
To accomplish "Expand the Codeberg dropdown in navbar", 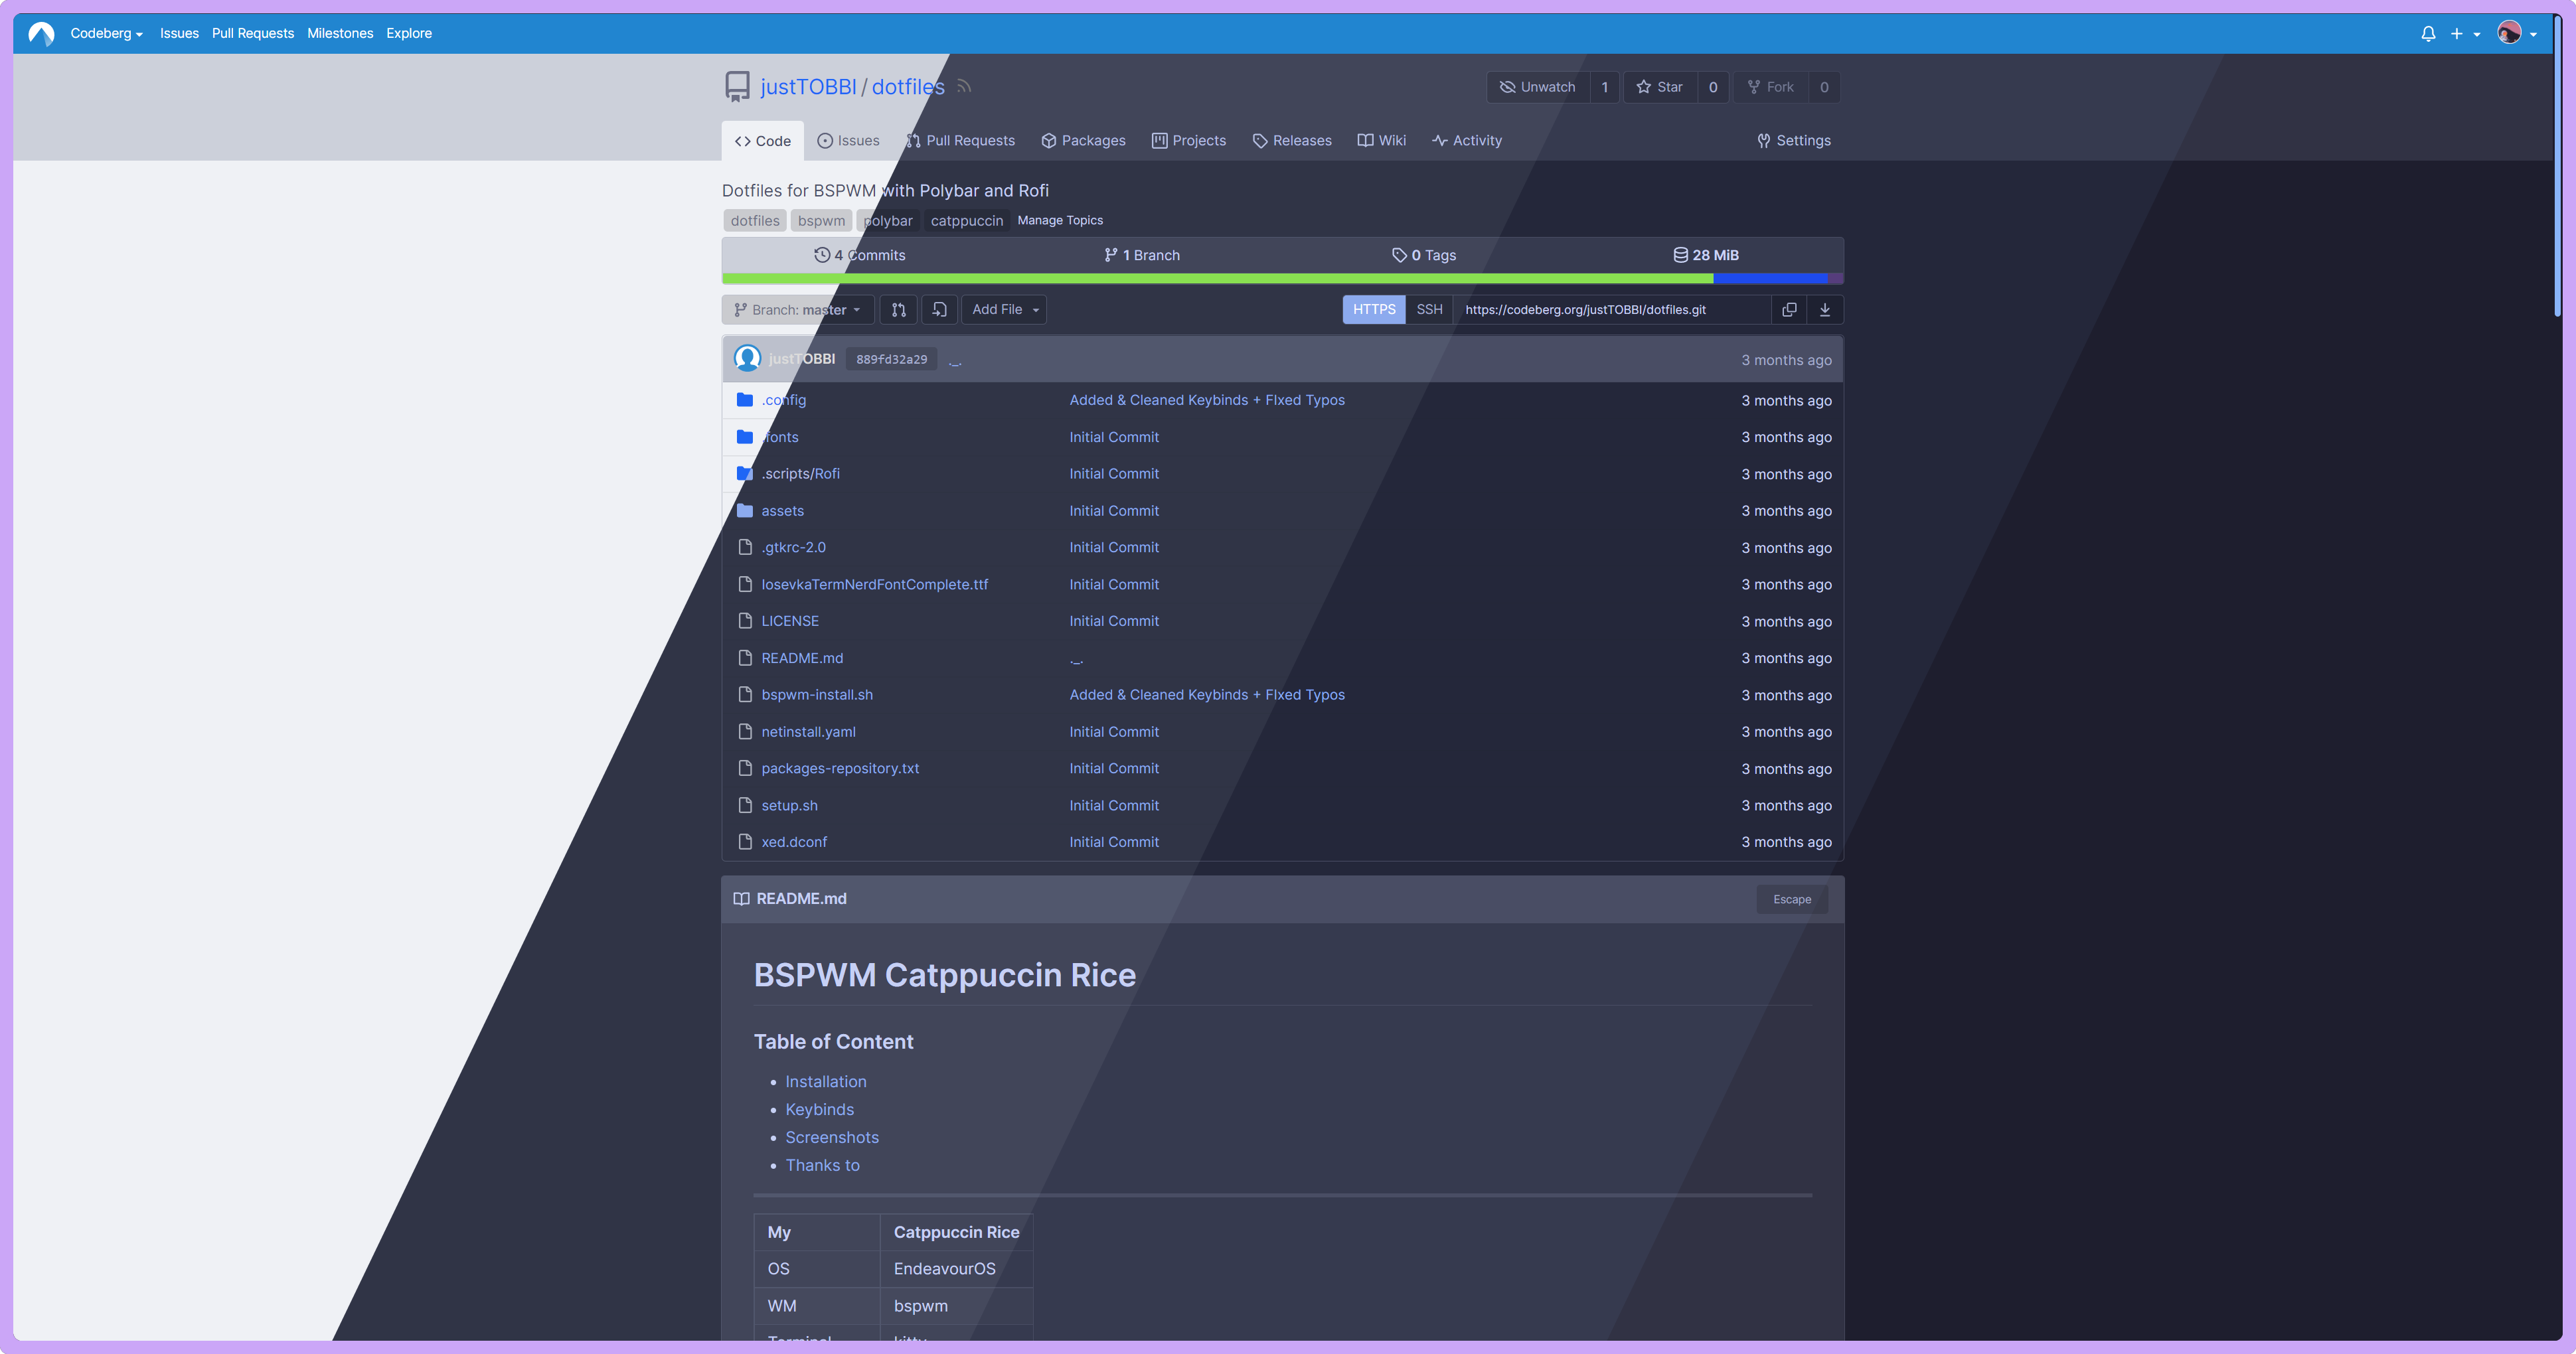I will (x=107, y=33).
